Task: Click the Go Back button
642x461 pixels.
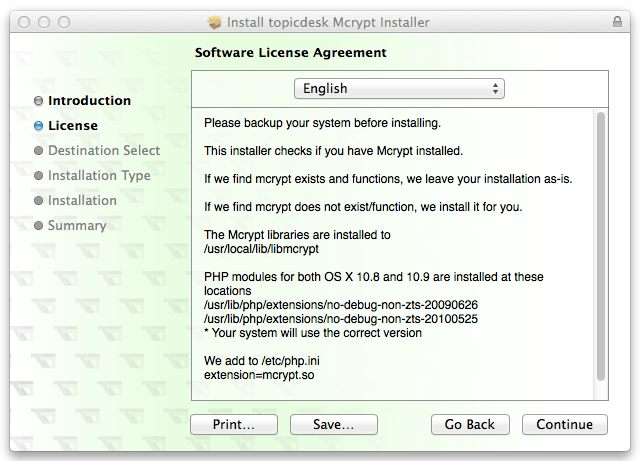Action: pyautogui.click(x=470, y=424)
